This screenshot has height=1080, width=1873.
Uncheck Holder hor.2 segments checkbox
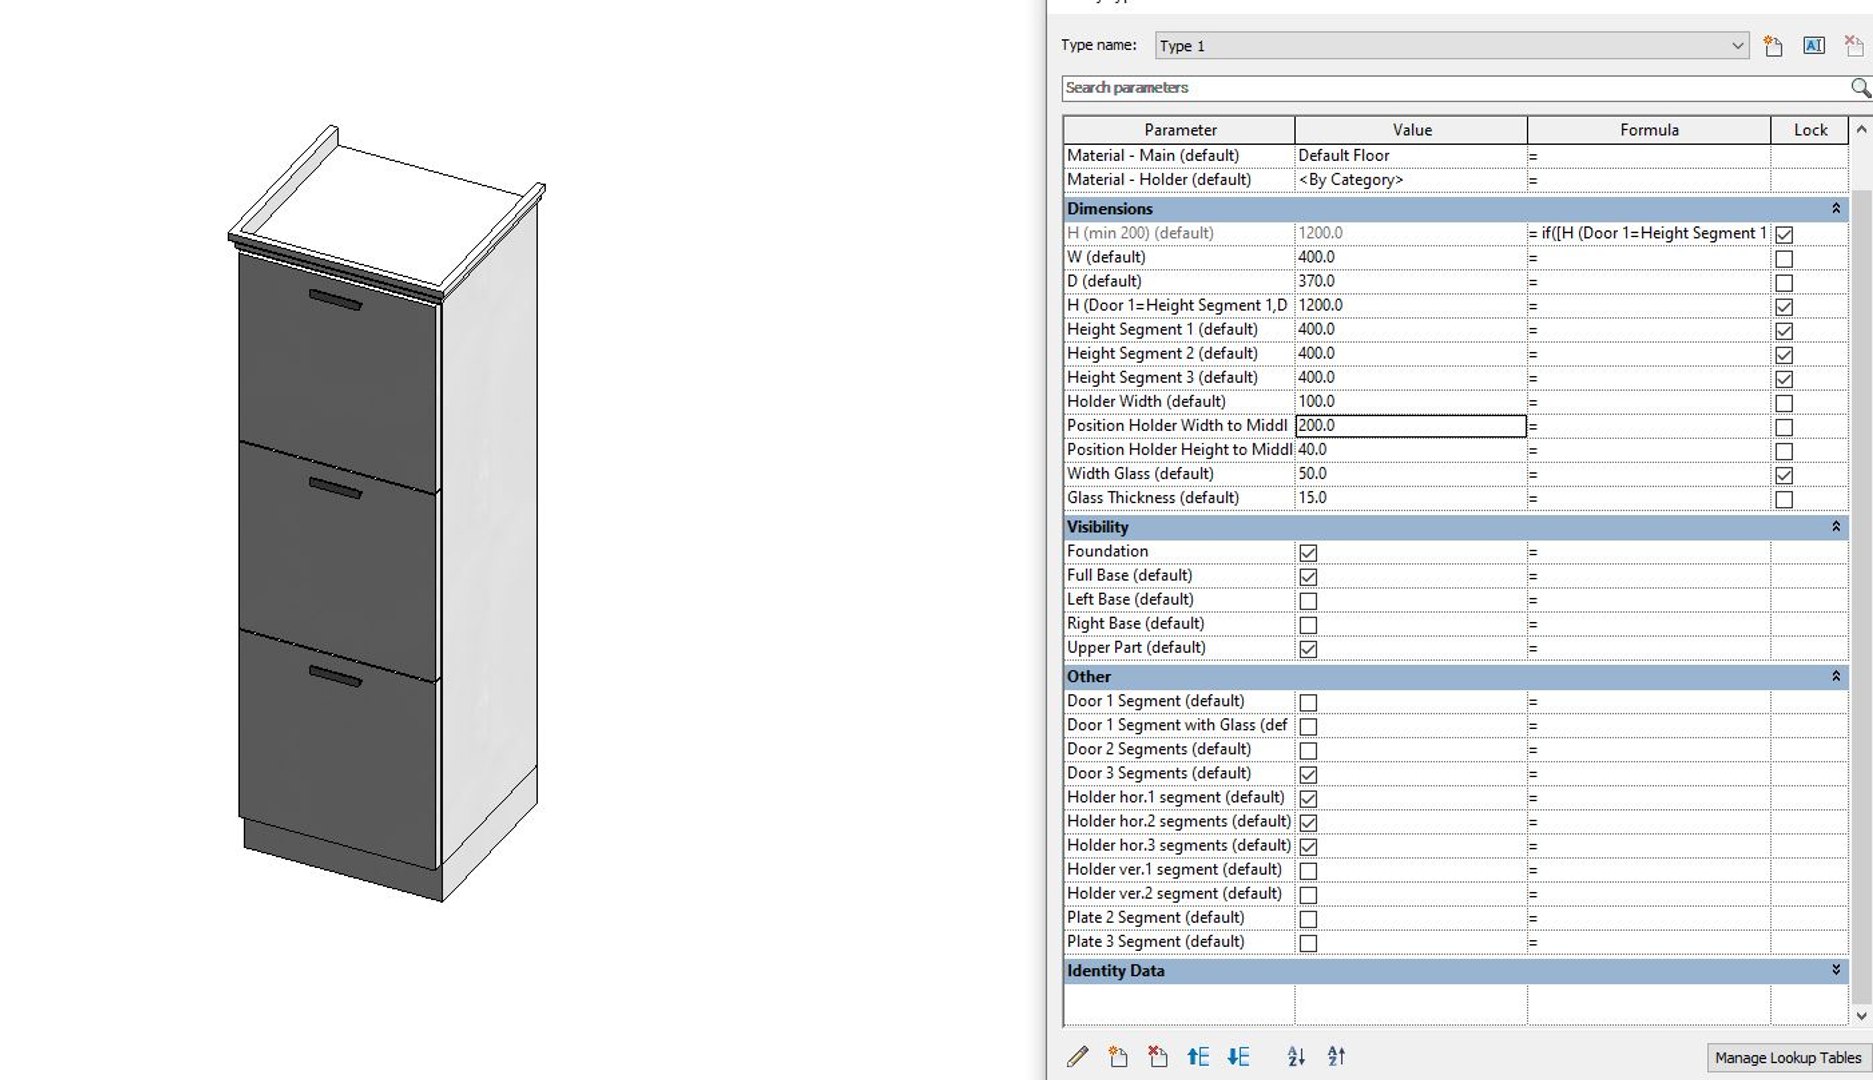pos(1308,823)
